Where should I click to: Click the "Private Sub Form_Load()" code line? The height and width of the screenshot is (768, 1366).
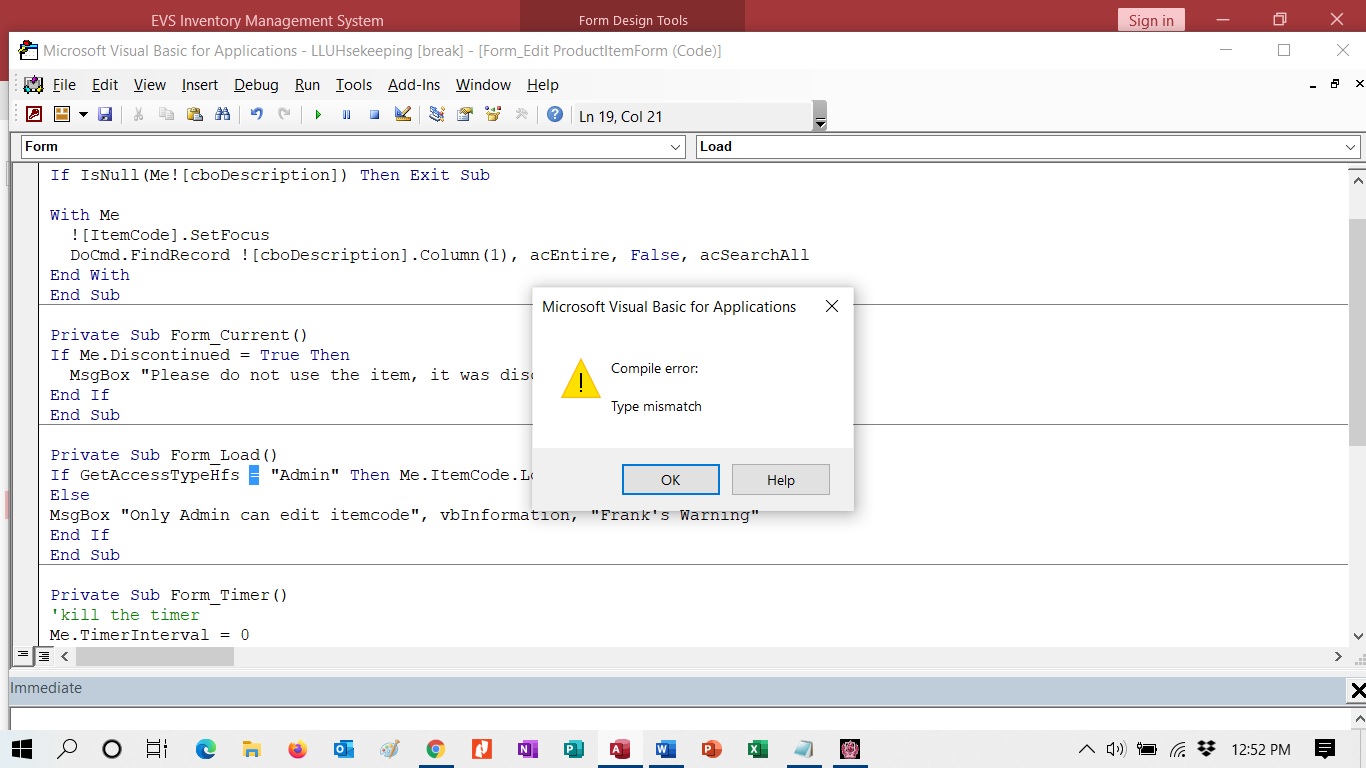[x=164, y=455]
